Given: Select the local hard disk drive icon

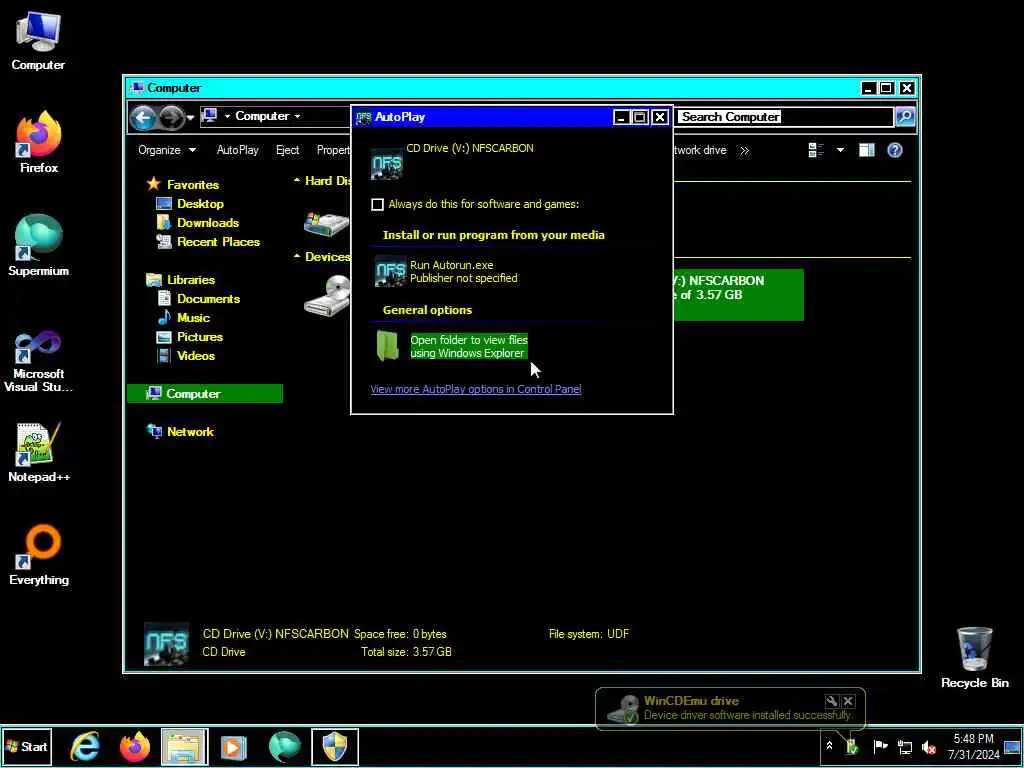Looking at the screenshot, I should click(326, 223).
